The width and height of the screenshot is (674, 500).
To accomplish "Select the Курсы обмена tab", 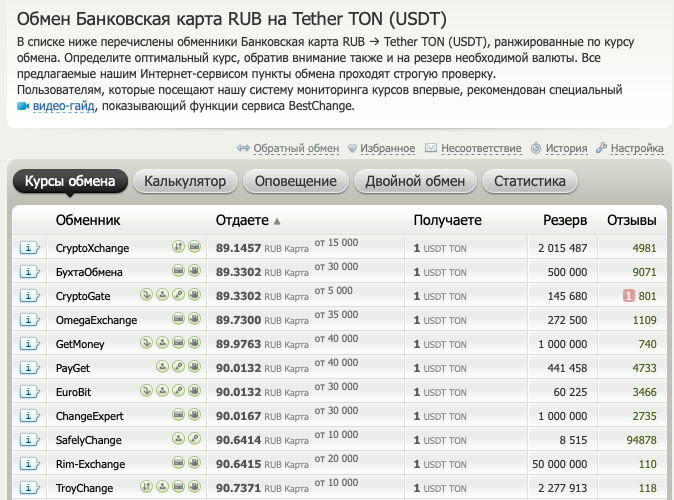I will [x=70, y=181].
